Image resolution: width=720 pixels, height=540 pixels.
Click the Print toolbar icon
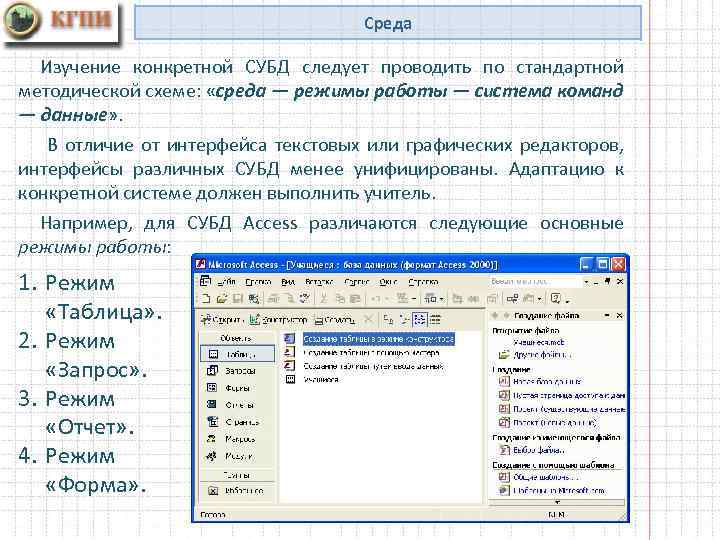coord(274,298)
